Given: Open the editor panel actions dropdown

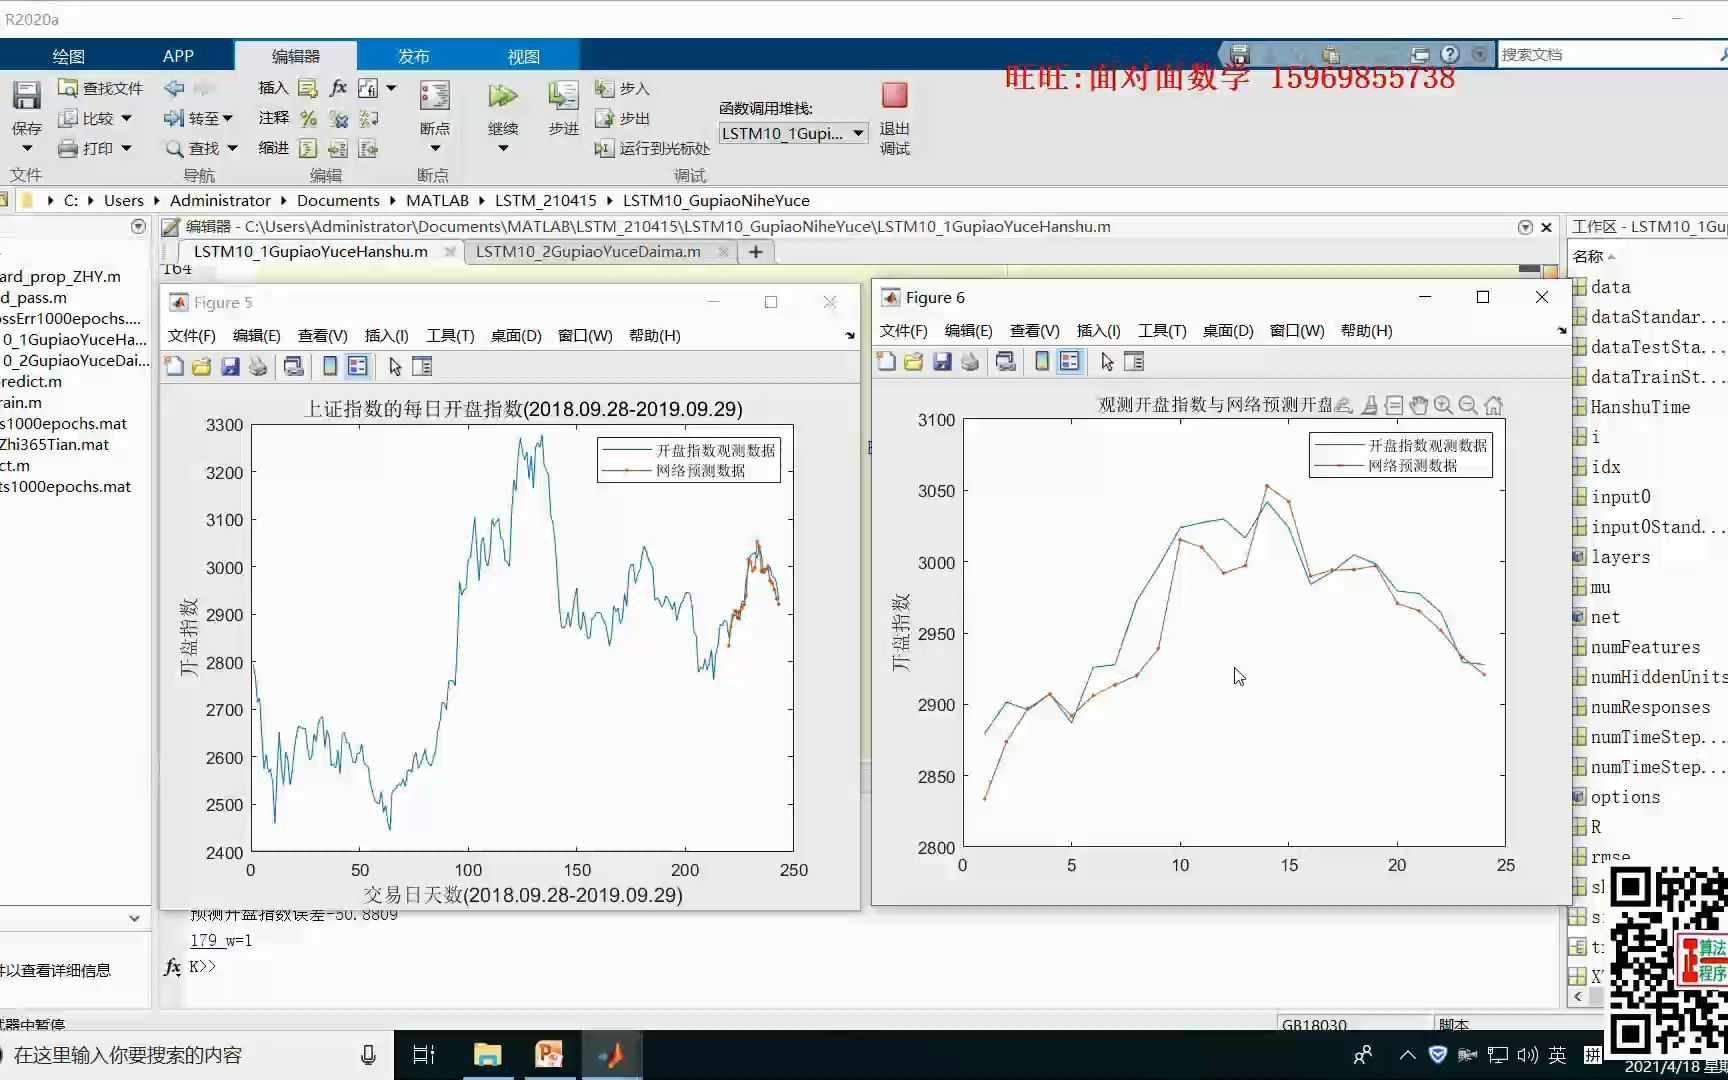Looking at the screenshot, I should 1525,227.
